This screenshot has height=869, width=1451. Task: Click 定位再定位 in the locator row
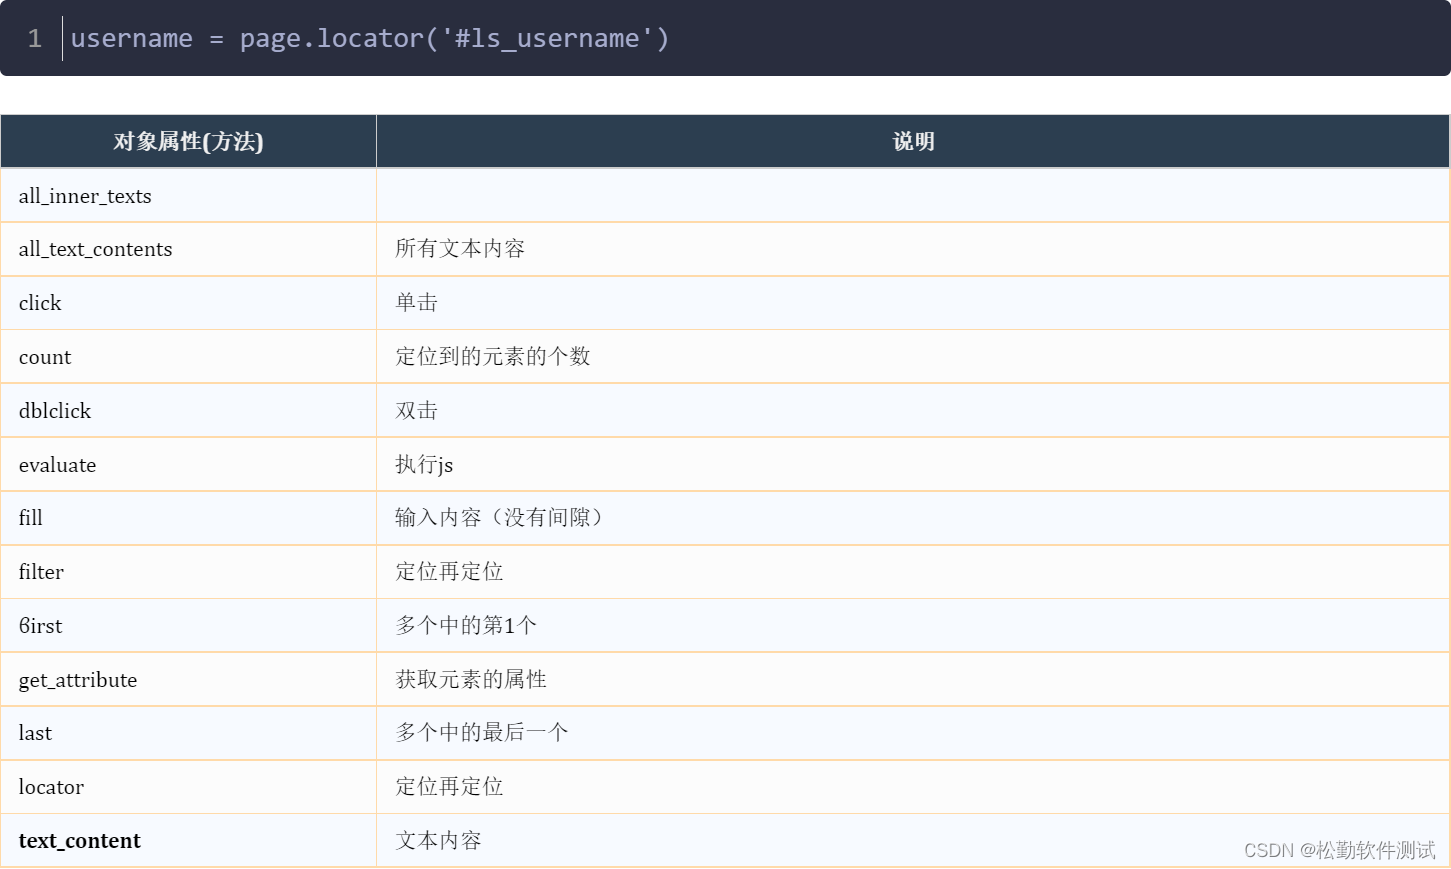pos(449,787)
